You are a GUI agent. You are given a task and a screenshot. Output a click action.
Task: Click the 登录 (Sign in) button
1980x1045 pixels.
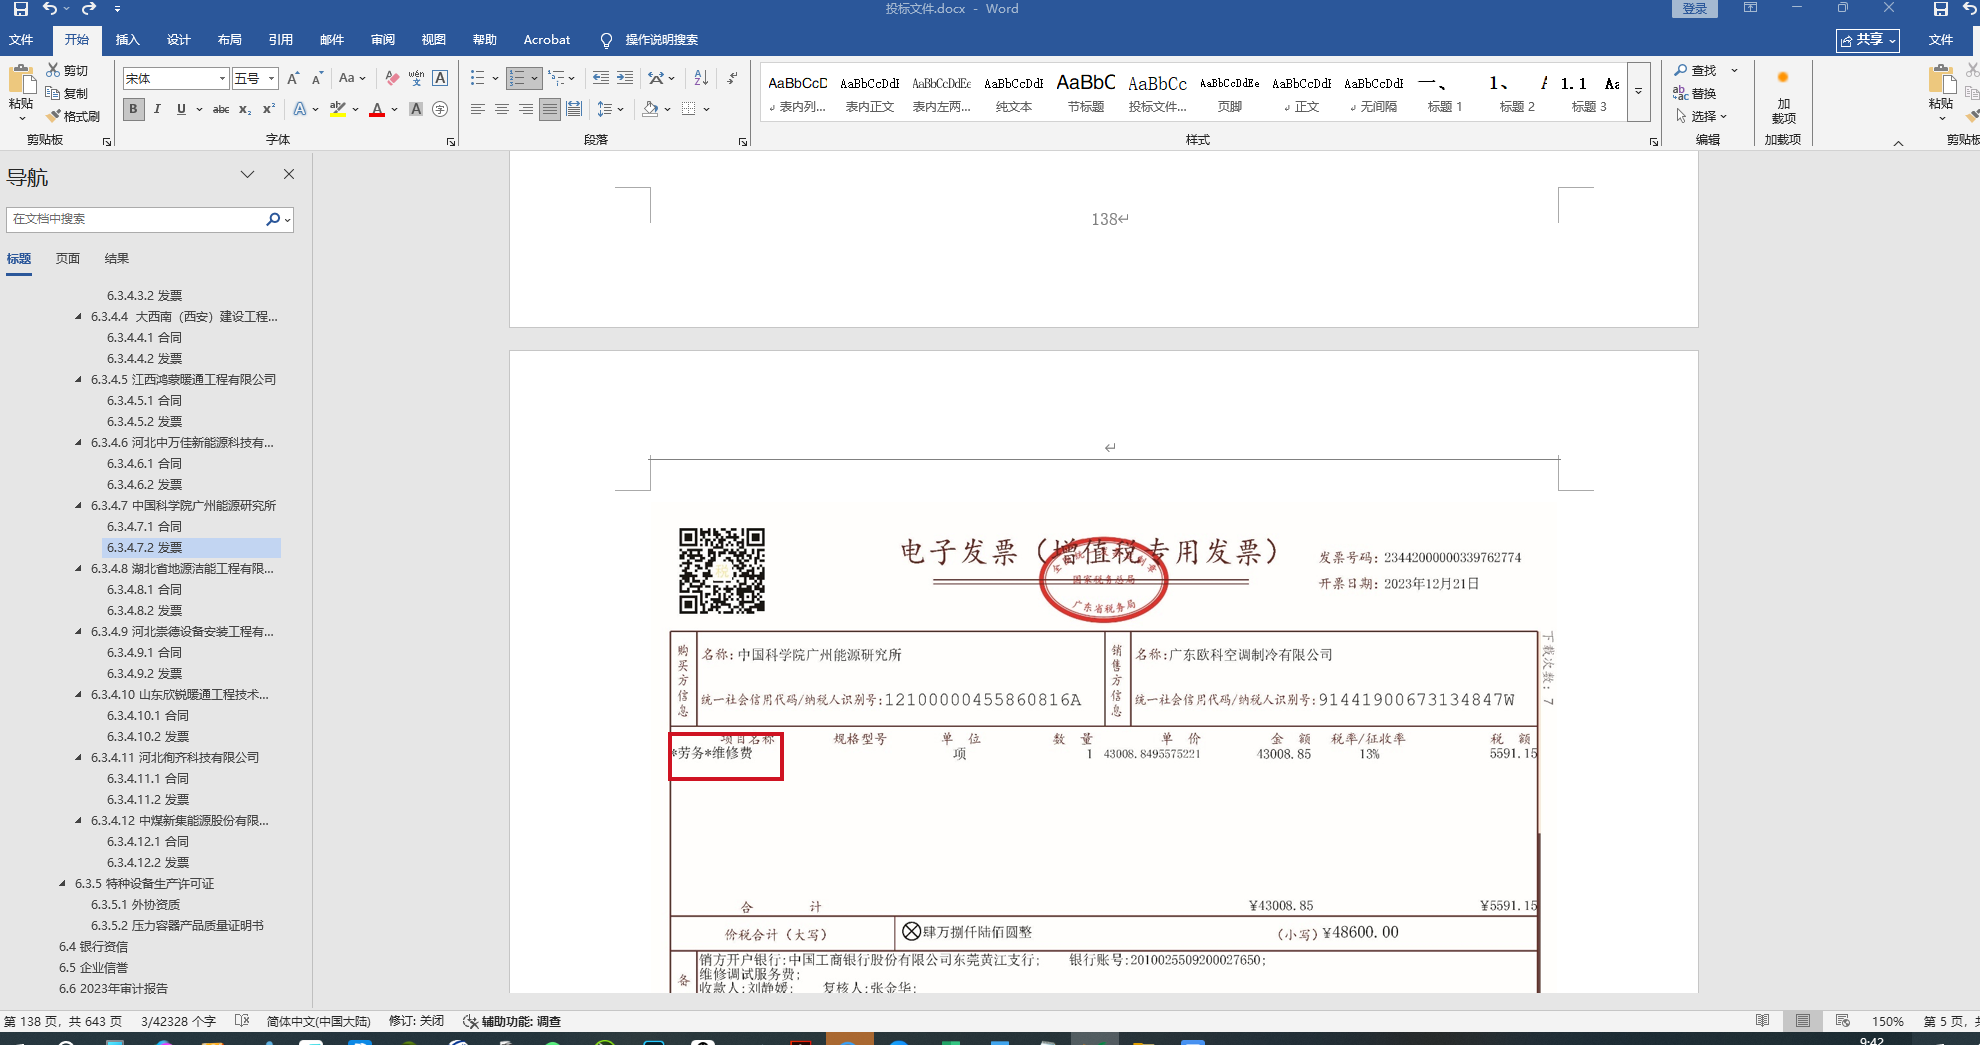tap(1694, 9)
